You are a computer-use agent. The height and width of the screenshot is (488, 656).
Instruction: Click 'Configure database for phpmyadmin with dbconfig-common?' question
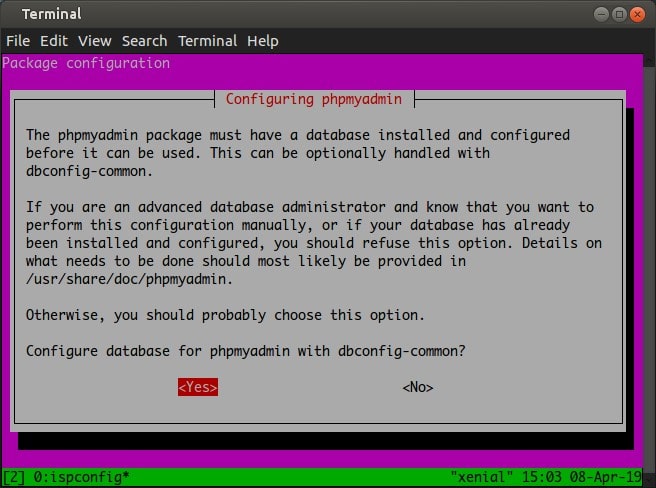coord(246,351)
